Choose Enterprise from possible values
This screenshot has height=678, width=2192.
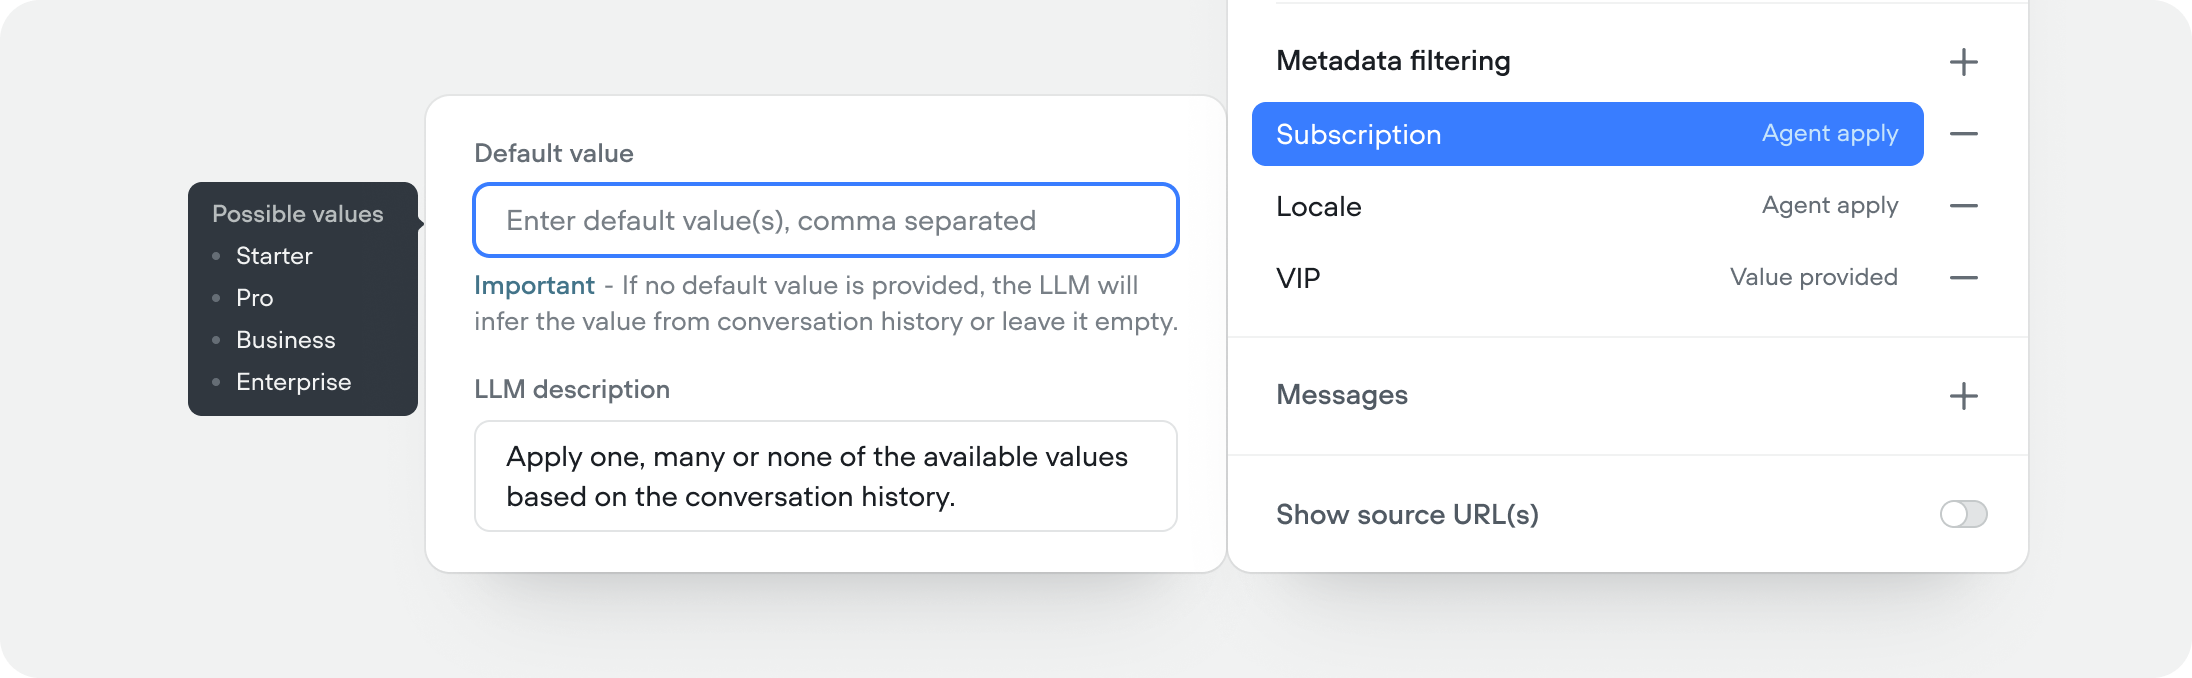point(293,381)
